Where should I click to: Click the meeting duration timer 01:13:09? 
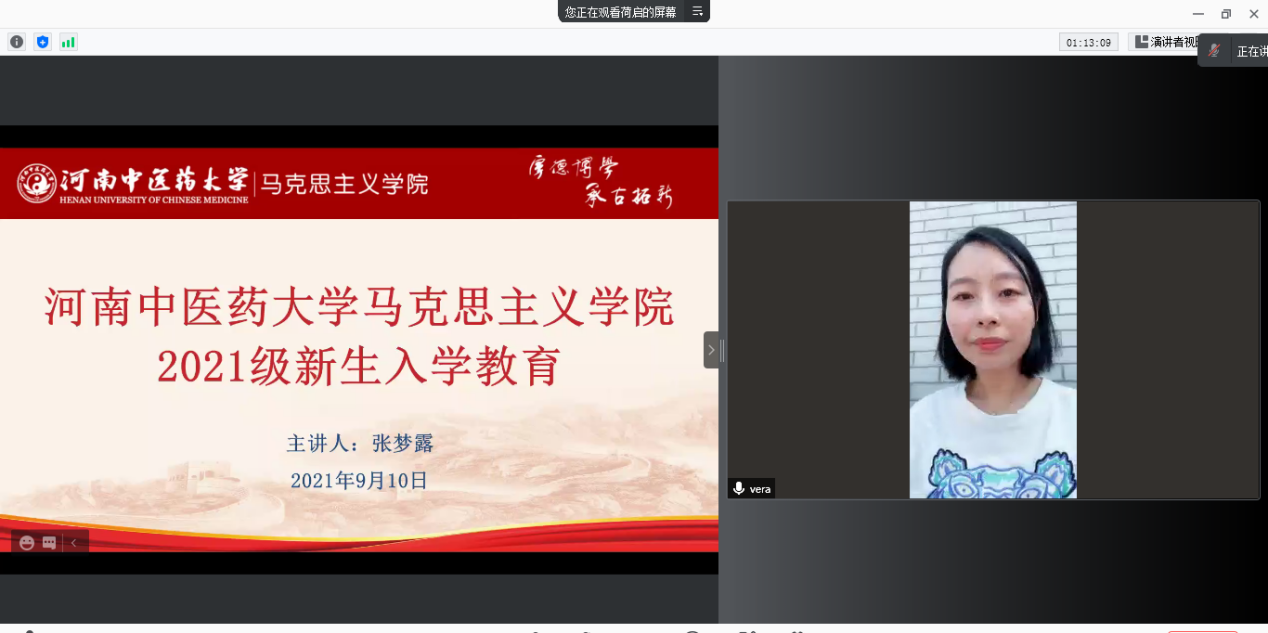pos(1089,43)
